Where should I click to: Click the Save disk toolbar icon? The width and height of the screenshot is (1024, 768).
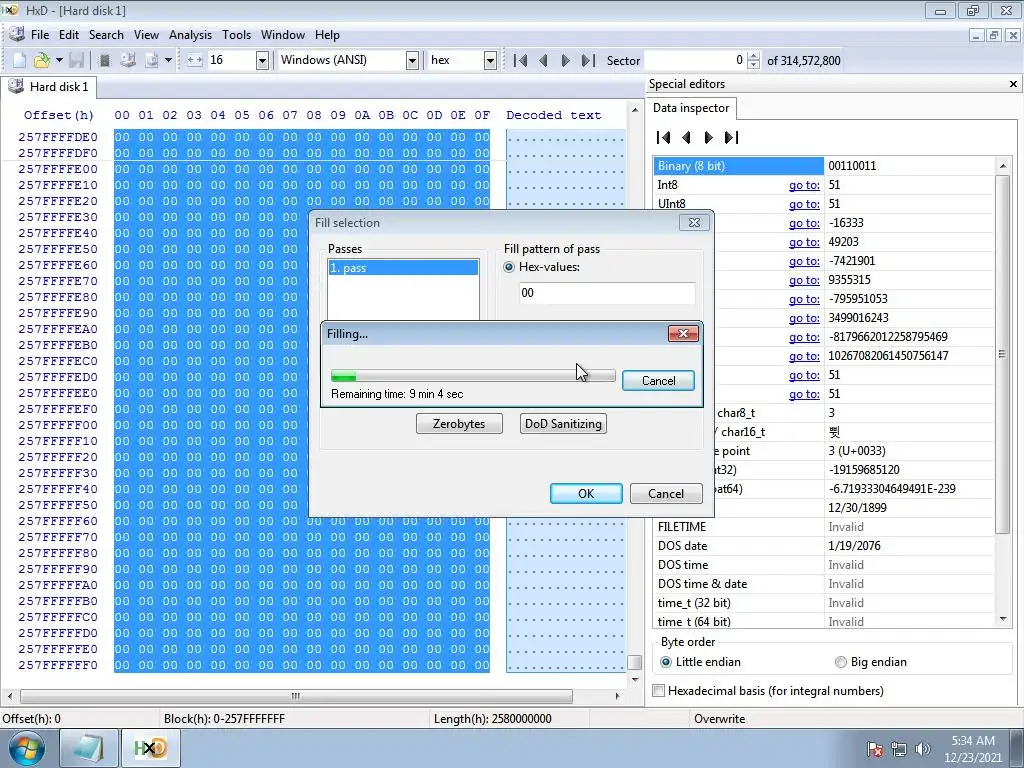click(76, 60)
